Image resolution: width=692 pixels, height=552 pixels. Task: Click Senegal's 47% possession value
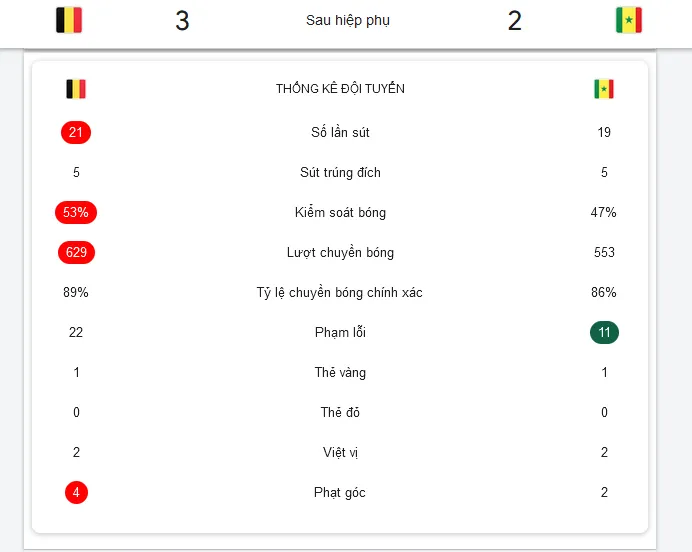(x=604, y=212)
